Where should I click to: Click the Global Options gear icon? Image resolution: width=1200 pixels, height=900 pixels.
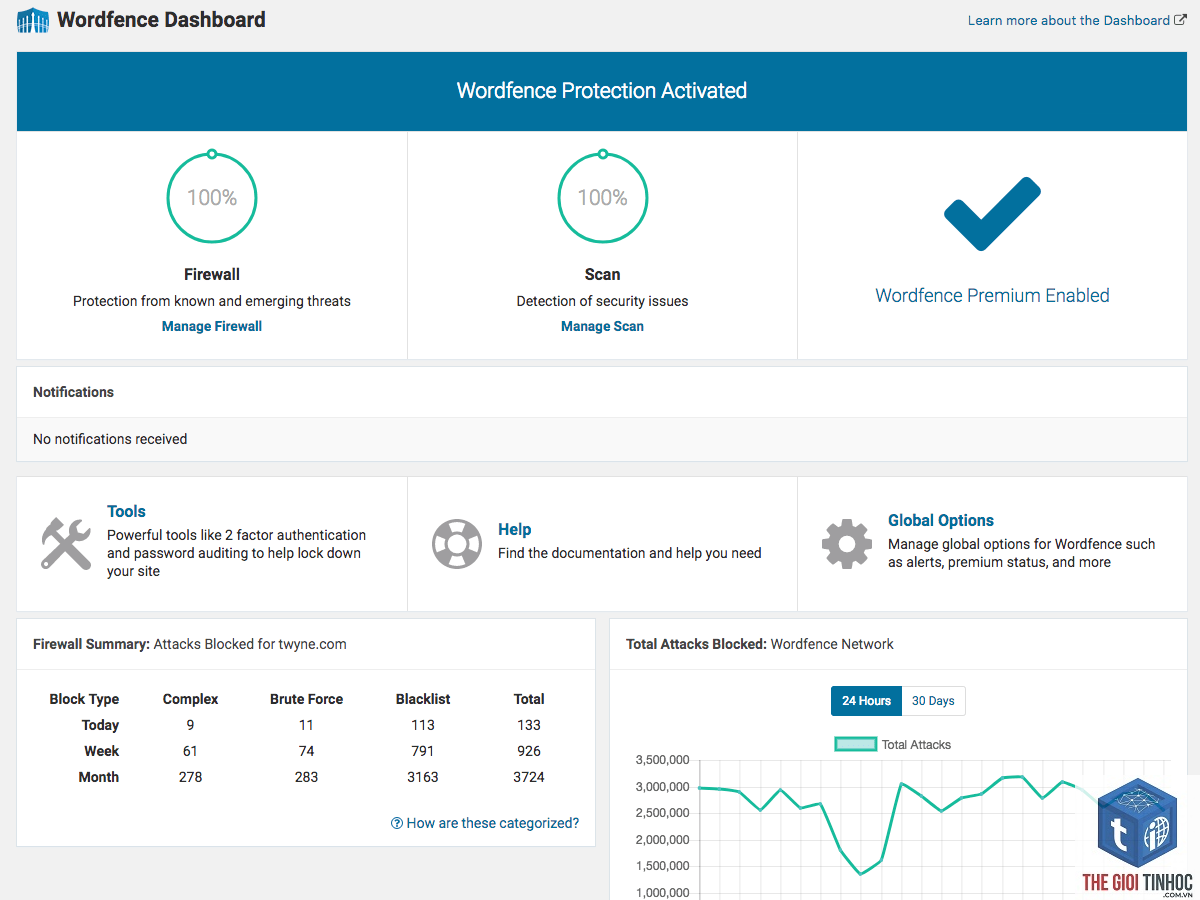pos(847,543)
